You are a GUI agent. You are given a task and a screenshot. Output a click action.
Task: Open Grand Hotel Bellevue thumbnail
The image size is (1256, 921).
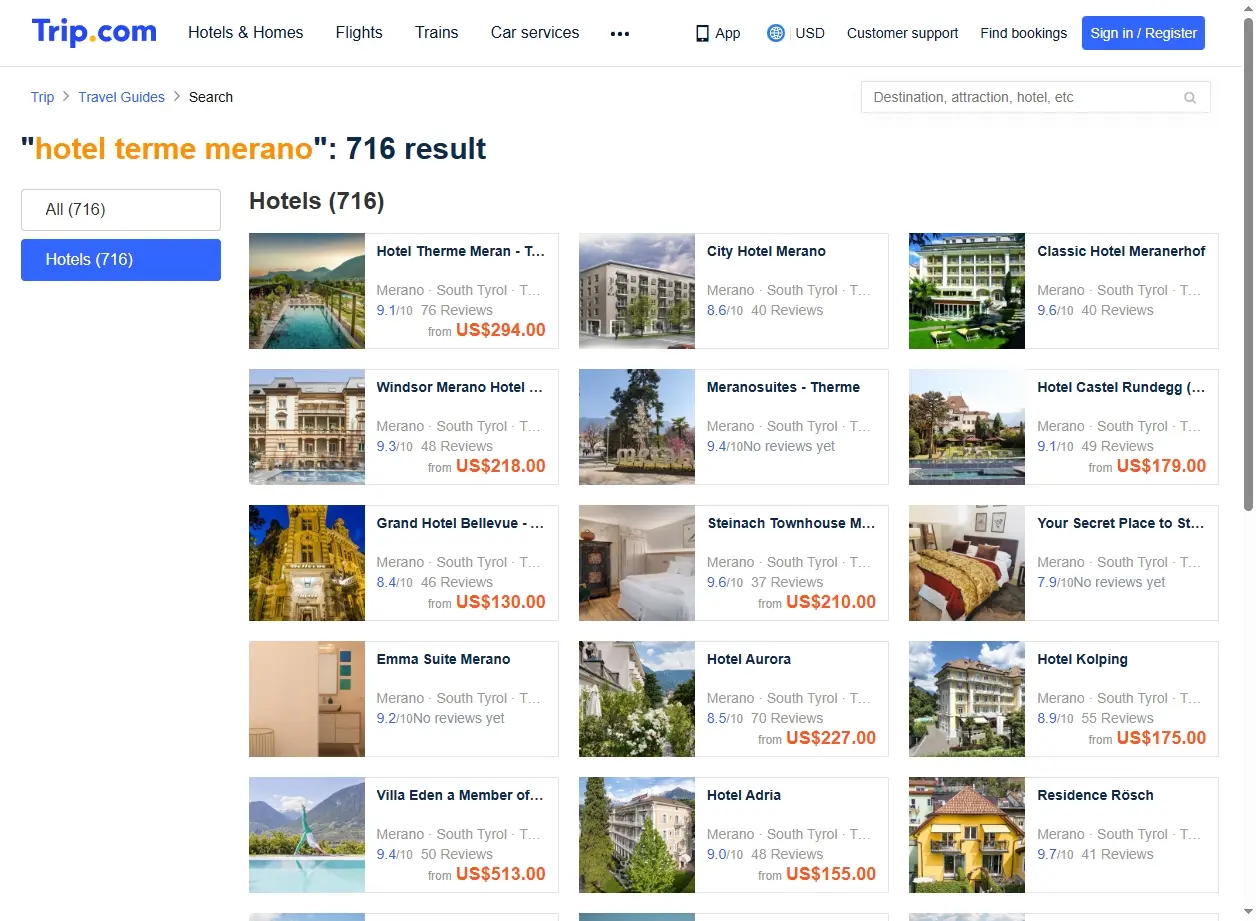(307, 563)
